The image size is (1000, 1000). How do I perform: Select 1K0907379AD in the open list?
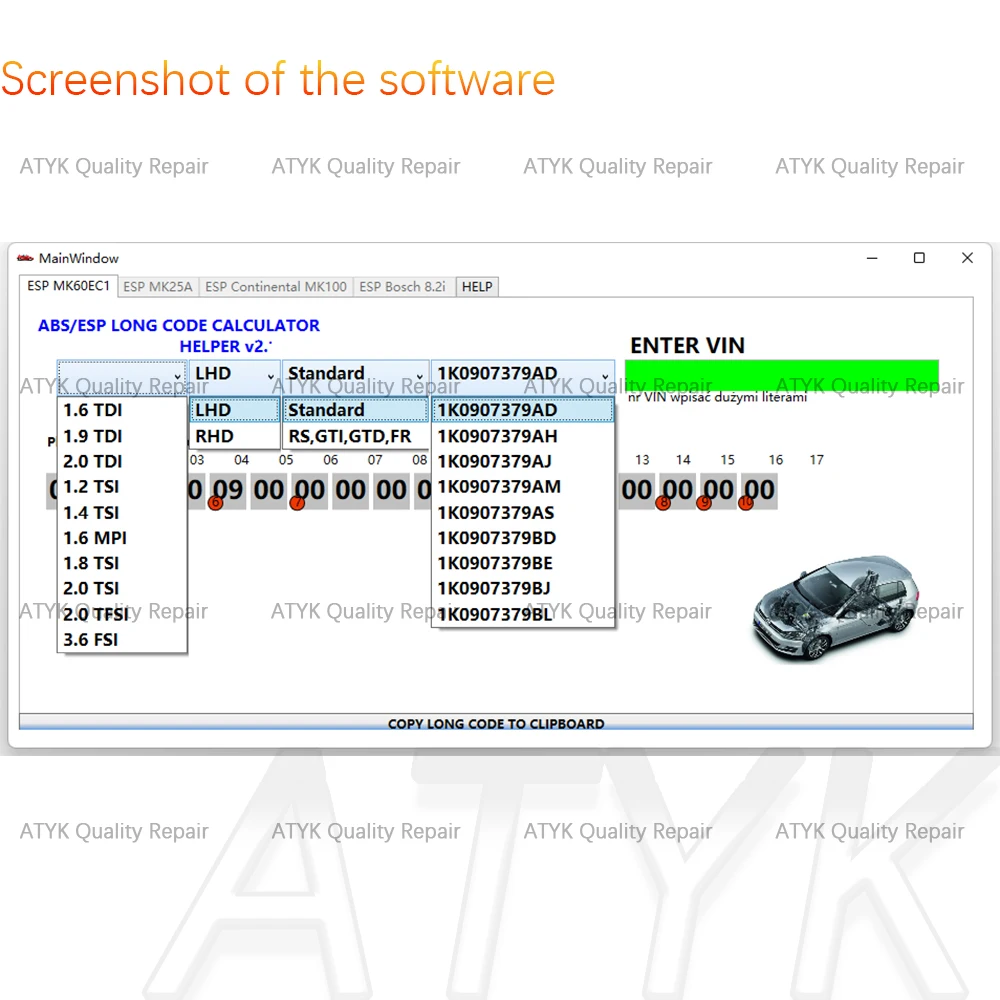pyautogui.click(x=523, y=410)
